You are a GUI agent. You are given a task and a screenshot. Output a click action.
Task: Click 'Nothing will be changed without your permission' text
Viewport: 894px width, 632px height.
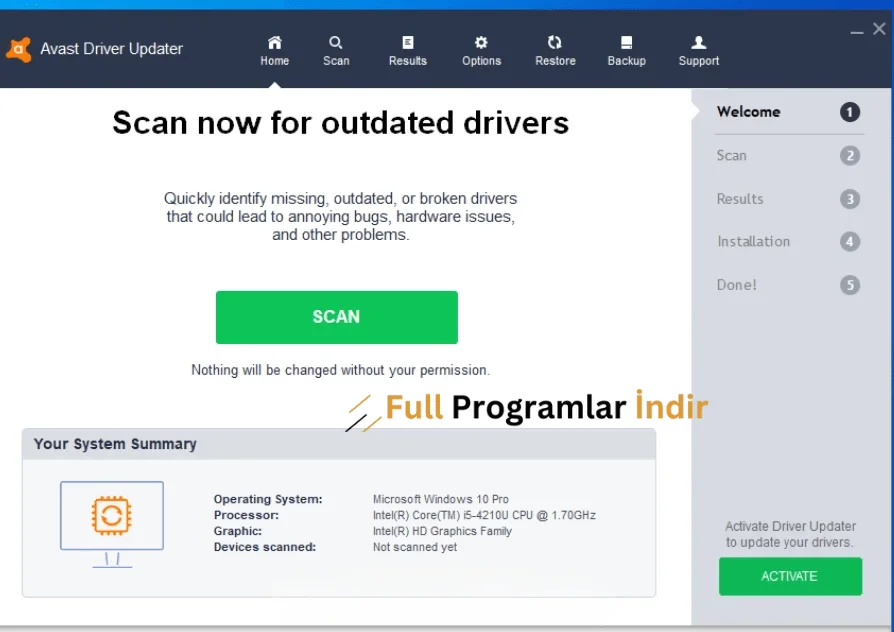pos(340,370)
